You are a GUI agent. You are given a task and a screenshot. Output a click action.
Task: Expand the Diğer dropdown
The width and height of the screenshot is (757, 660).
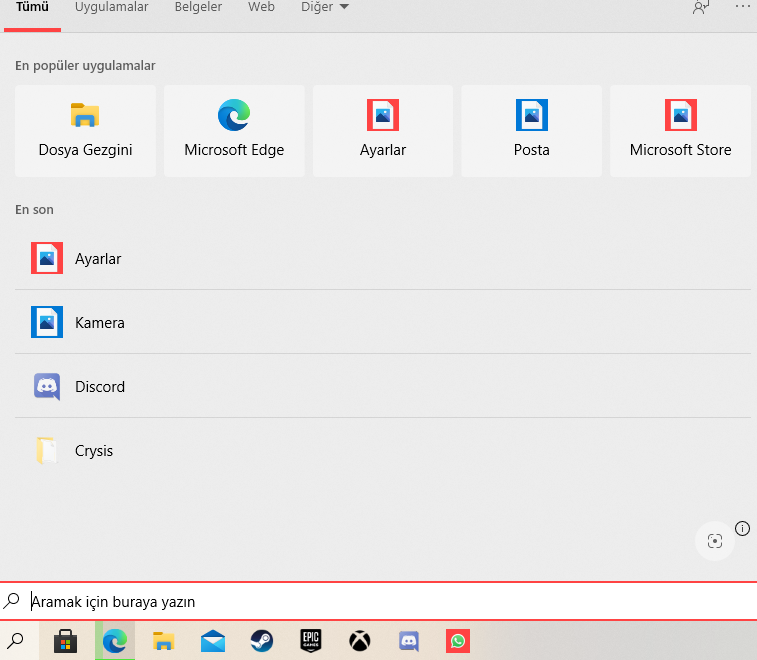(324, 7)
